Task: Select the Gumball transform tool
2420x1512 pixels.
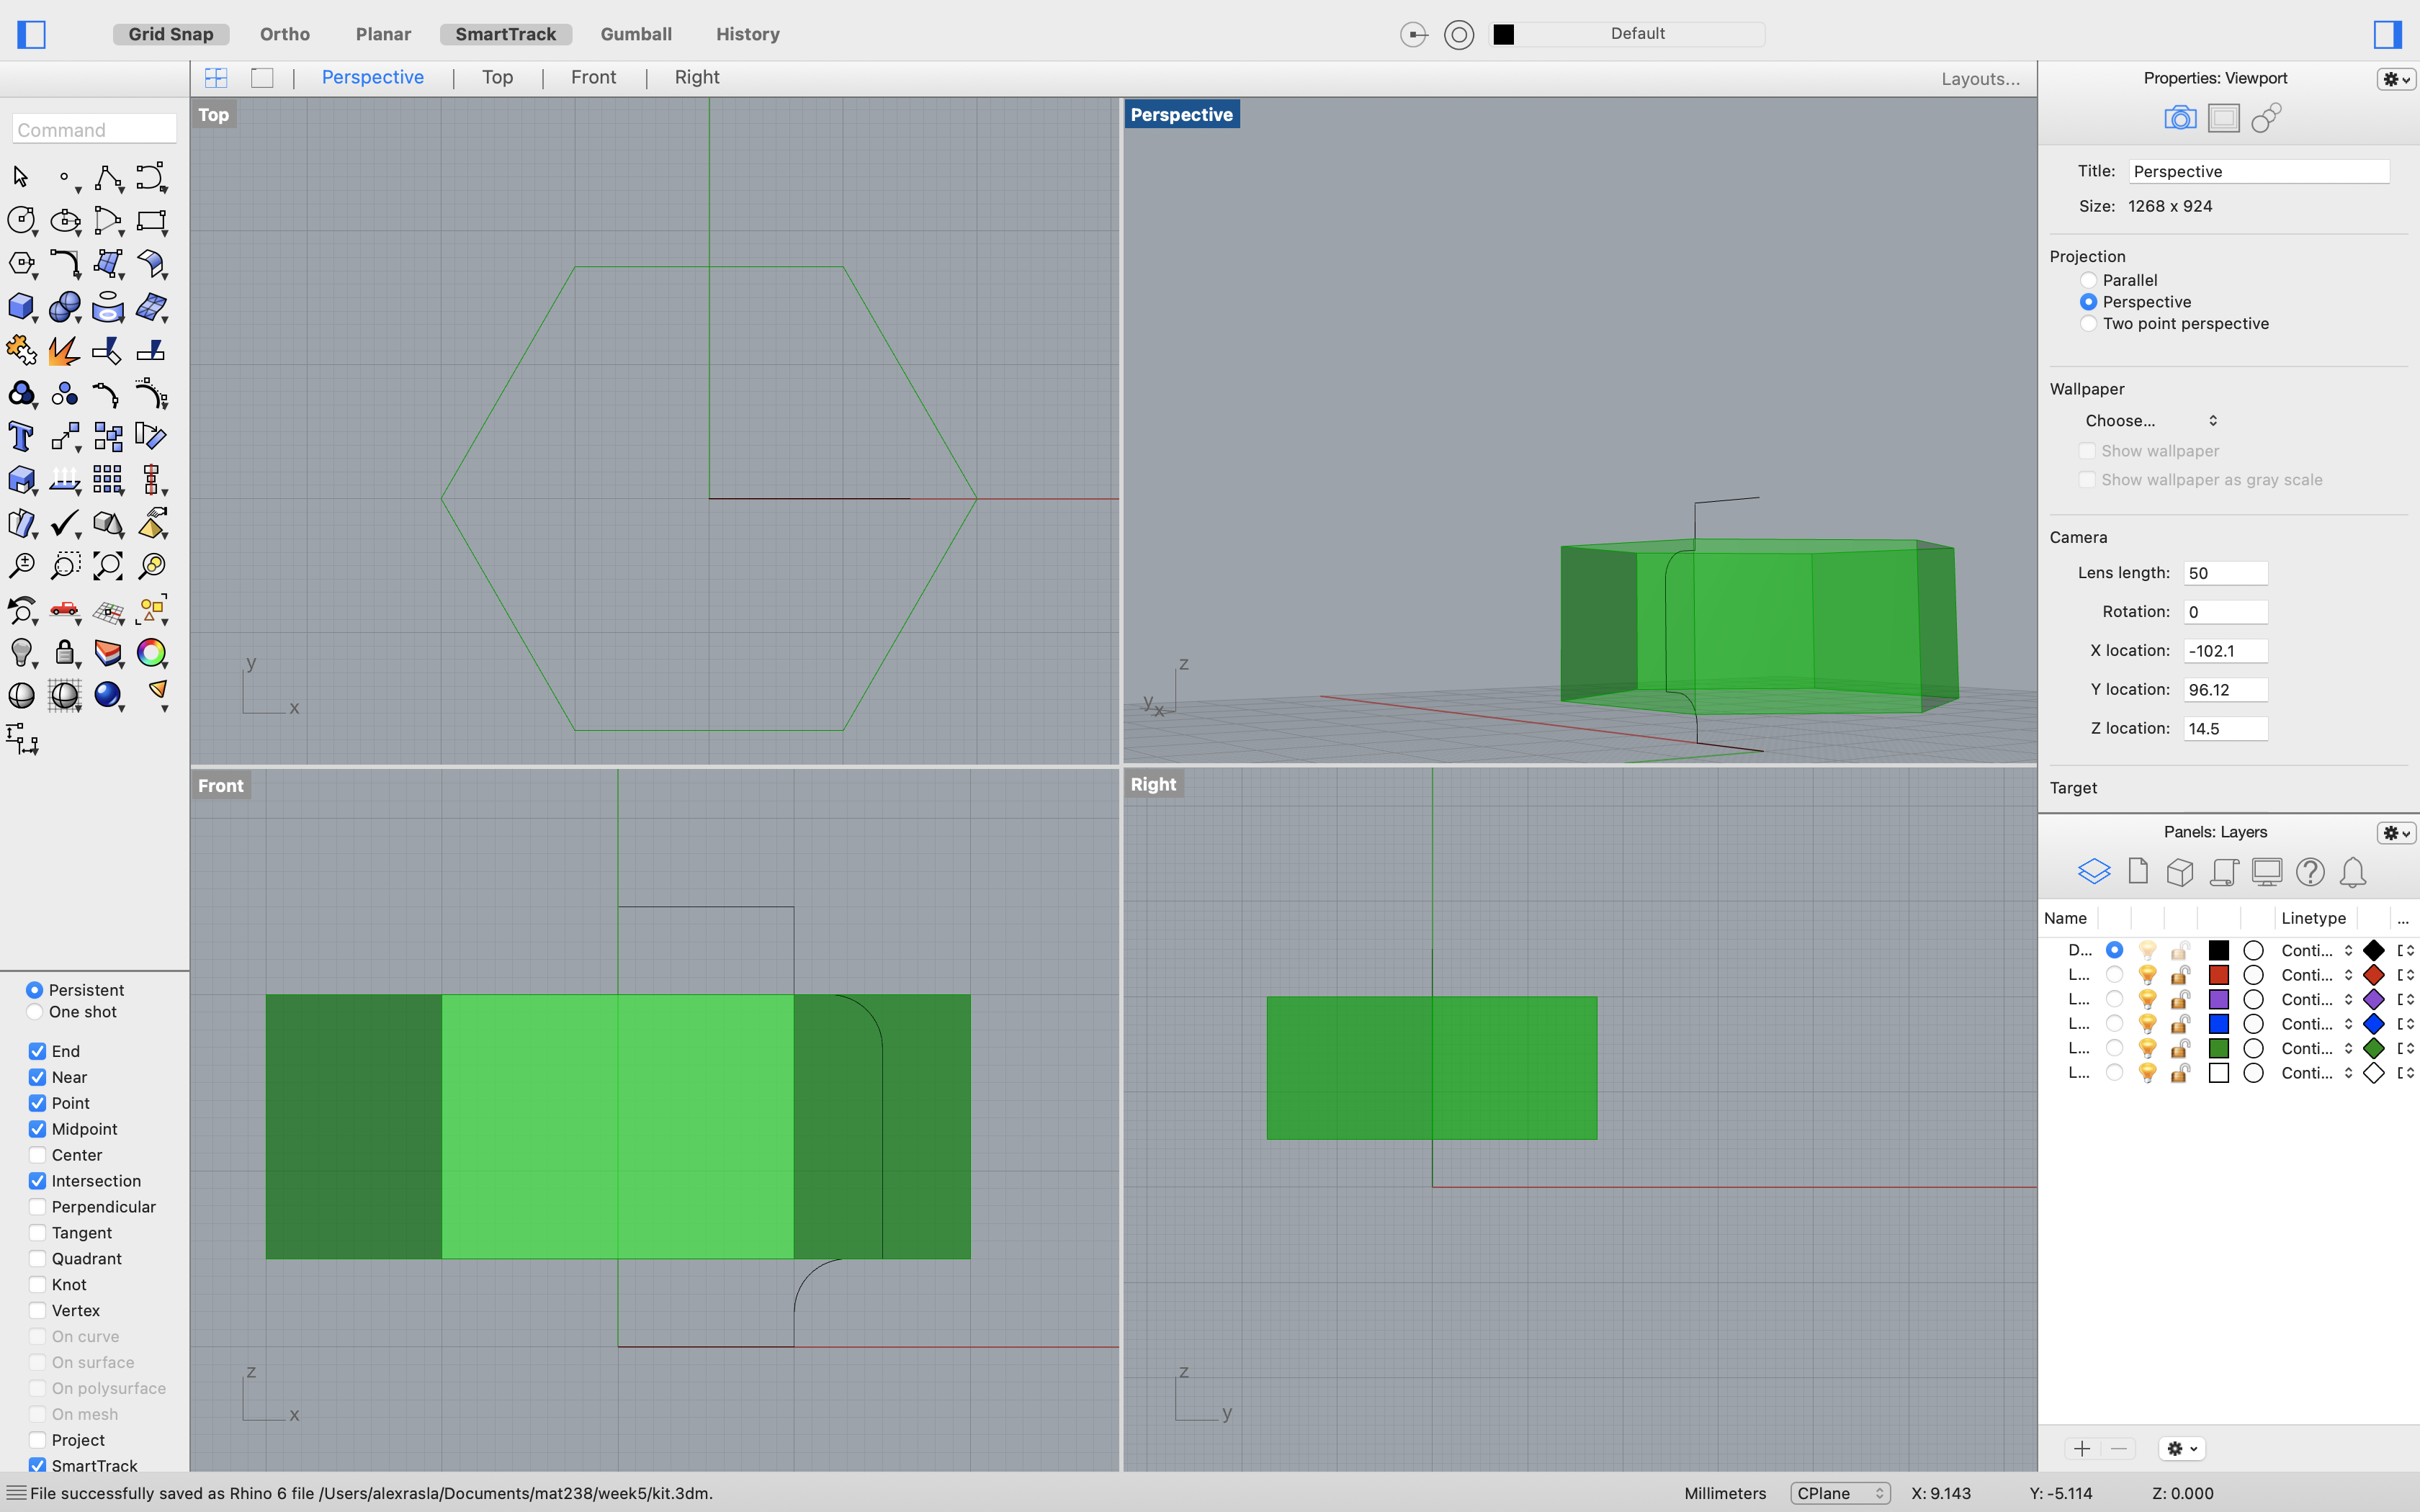Action: pos(636,33)
